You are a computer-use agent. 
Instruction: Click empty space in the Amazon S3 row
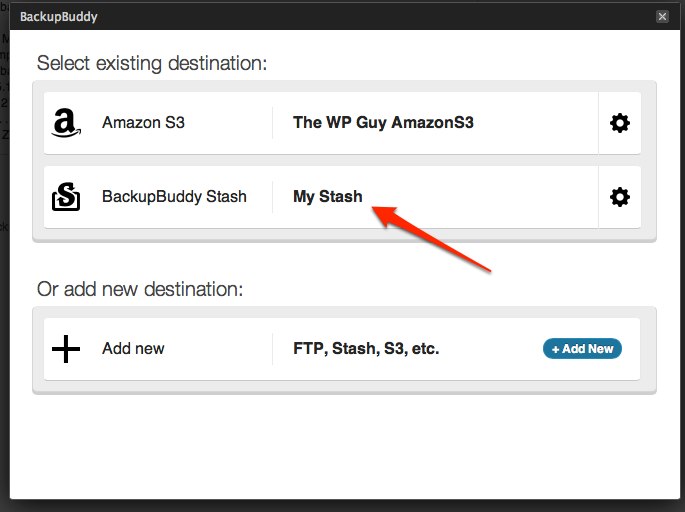coord(533,123)
